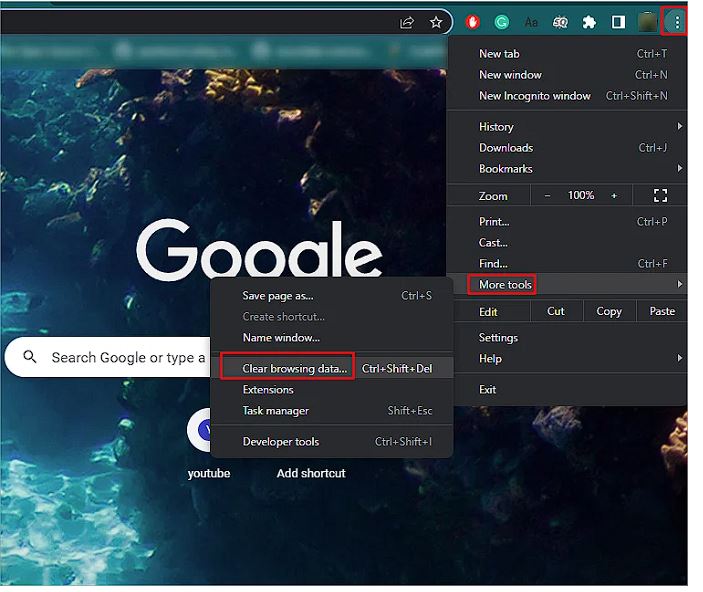Bookmark this tab with the star icon
This screenshot has width=703, height=592.
tap(436, 22)
